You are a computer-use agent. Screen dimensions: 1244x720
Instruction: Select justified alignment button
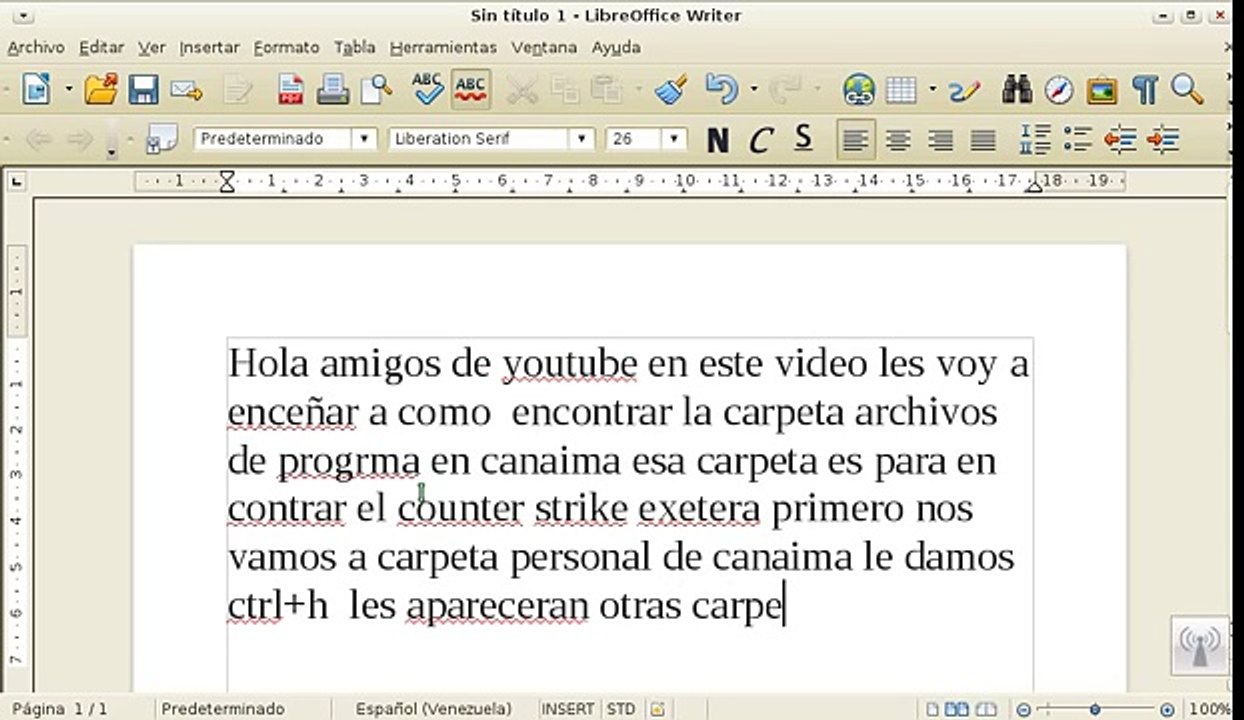click(983, 140)
